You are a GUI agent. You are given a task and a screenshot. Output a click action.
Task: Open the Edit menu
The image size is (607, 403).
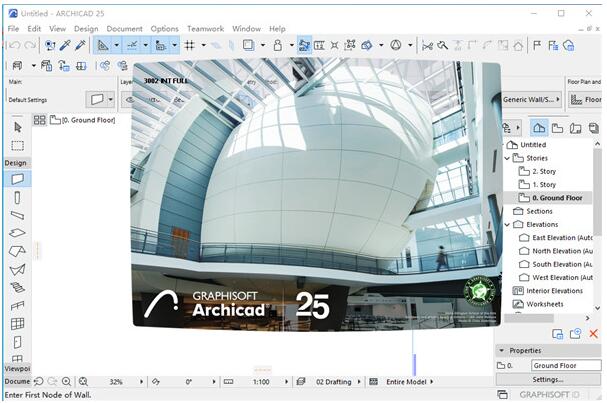(x=34, y=29)
